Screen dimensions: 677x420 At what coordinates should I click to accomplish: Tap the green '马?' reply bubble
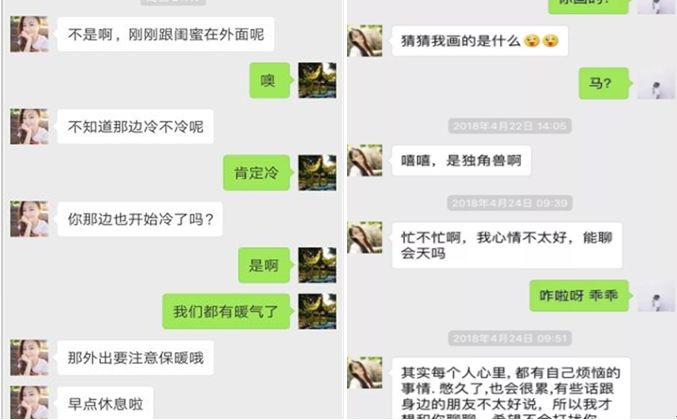(604, 83)
